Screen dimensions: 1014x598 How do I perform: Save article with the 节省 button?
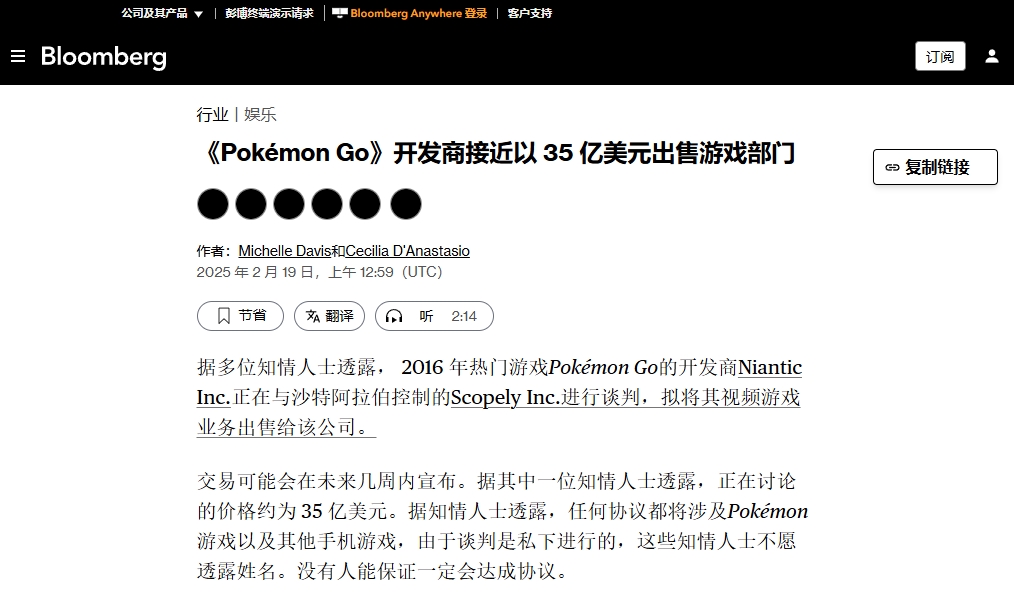240,315
